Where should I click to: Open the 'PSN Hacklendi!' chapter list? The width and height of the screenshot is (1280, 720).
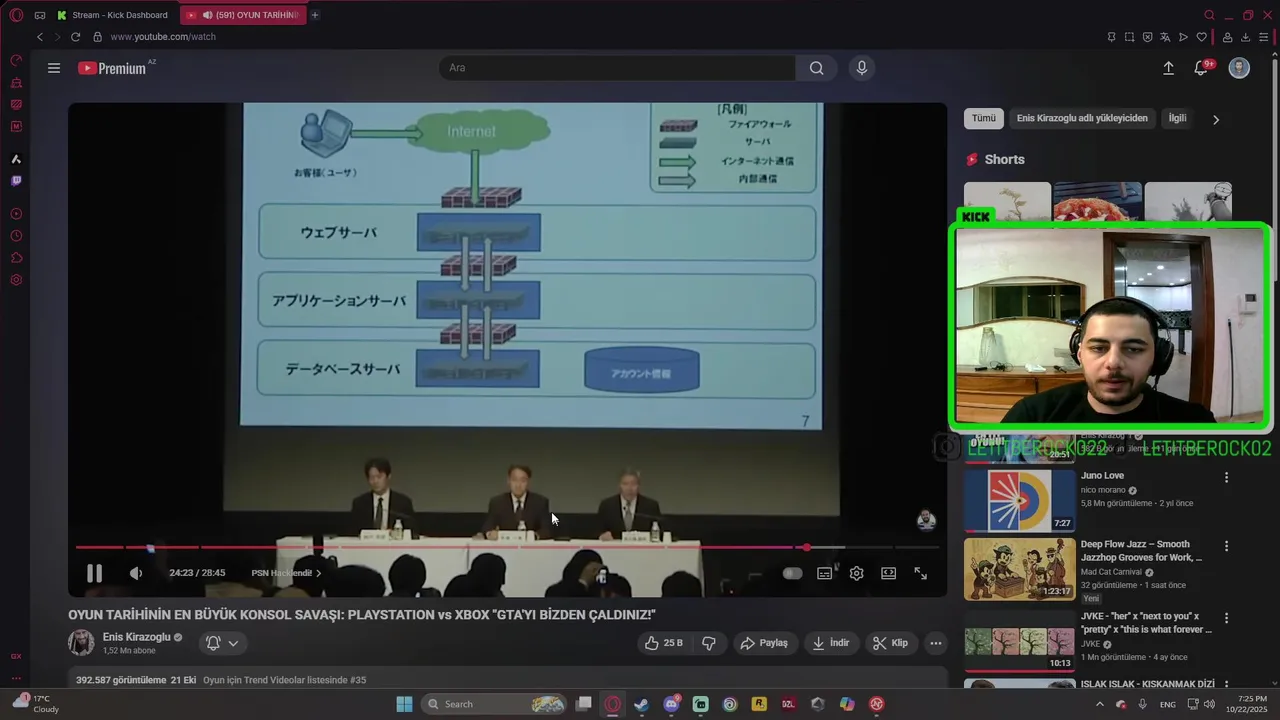[x=286, y=573]
